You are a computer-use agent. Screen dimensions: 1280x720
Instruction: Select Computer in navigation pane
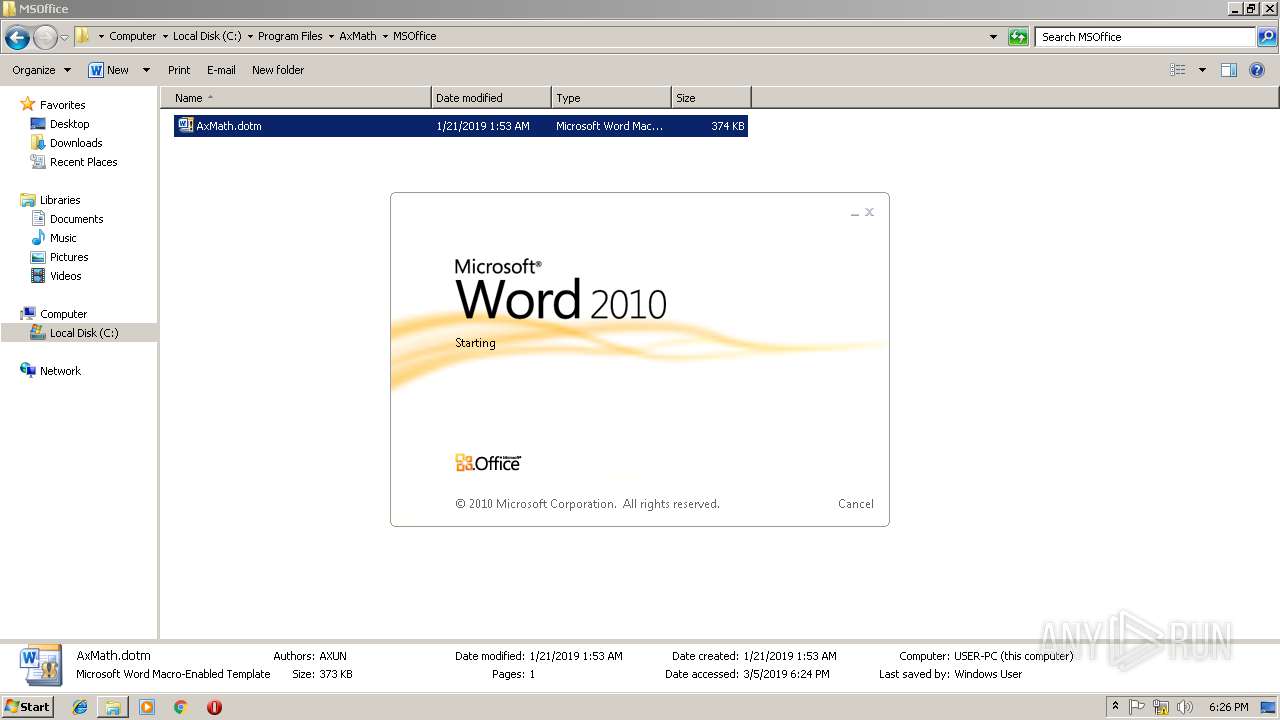tap(63, 314)
